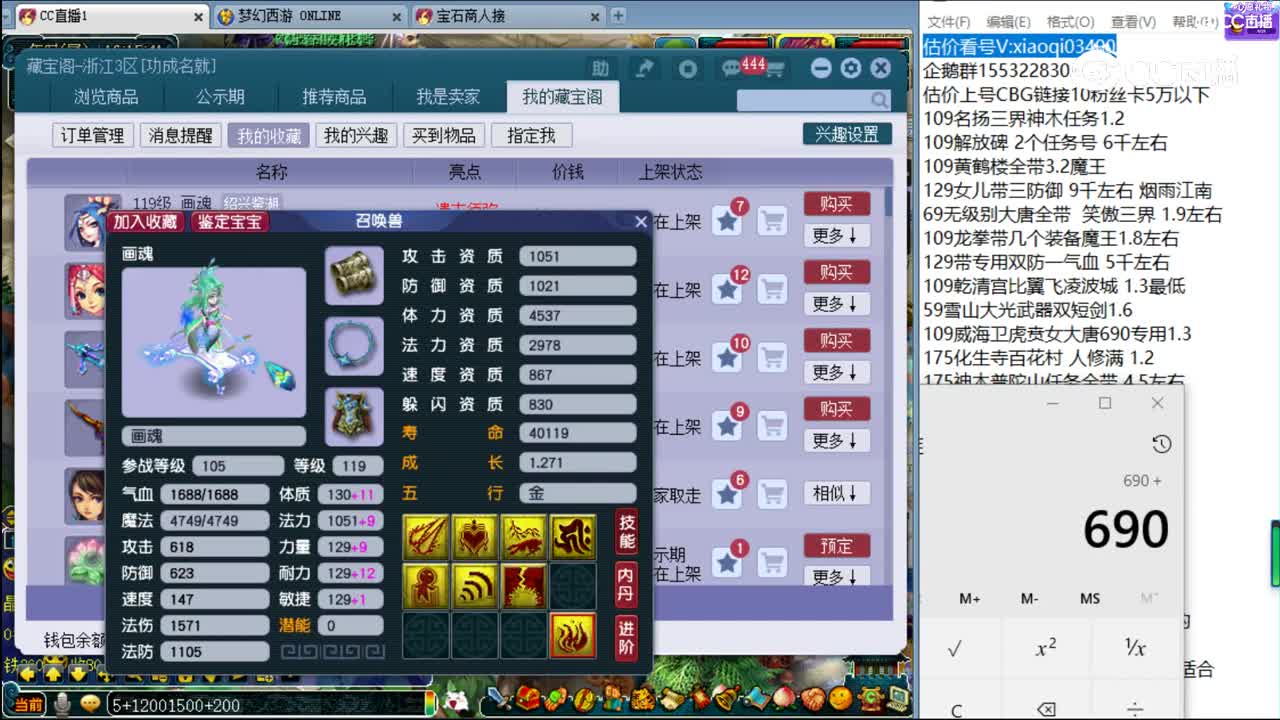Click the wolf and mountains skill icon
The image size is (1280, 720).
(524, 537)
